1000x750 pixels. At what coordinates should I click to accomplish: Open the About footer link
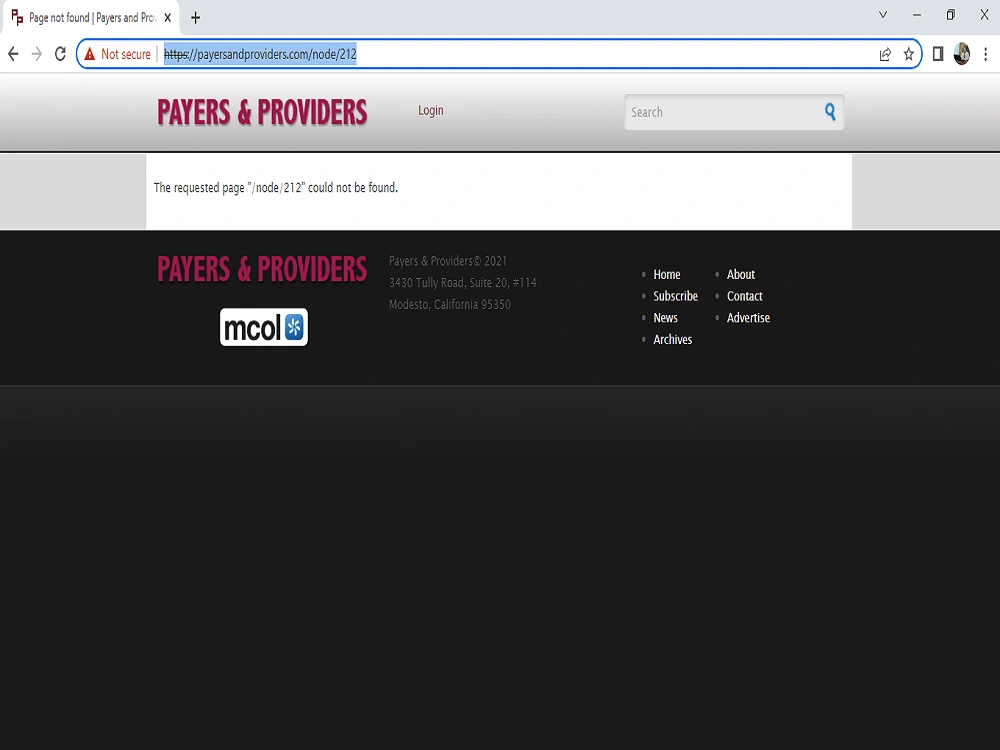tap(740, 274)
